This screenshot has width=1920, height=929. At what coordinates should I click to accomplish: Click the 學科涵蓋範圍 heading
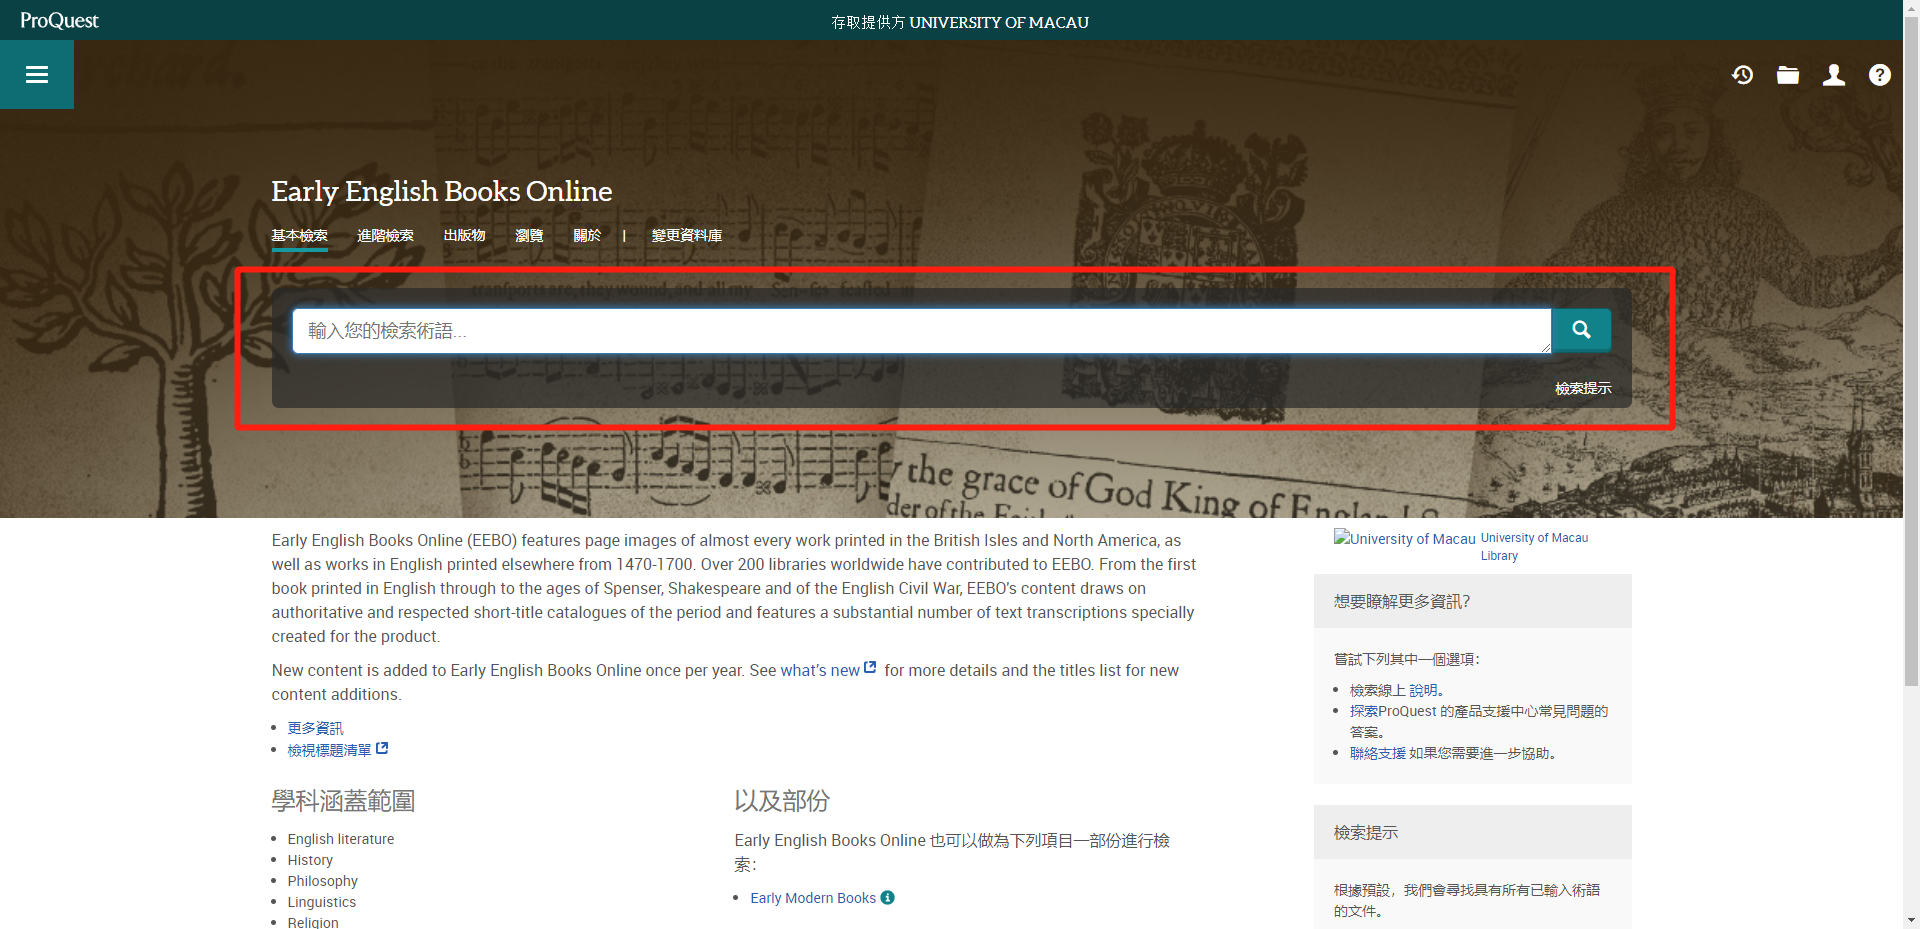point(343,801)
